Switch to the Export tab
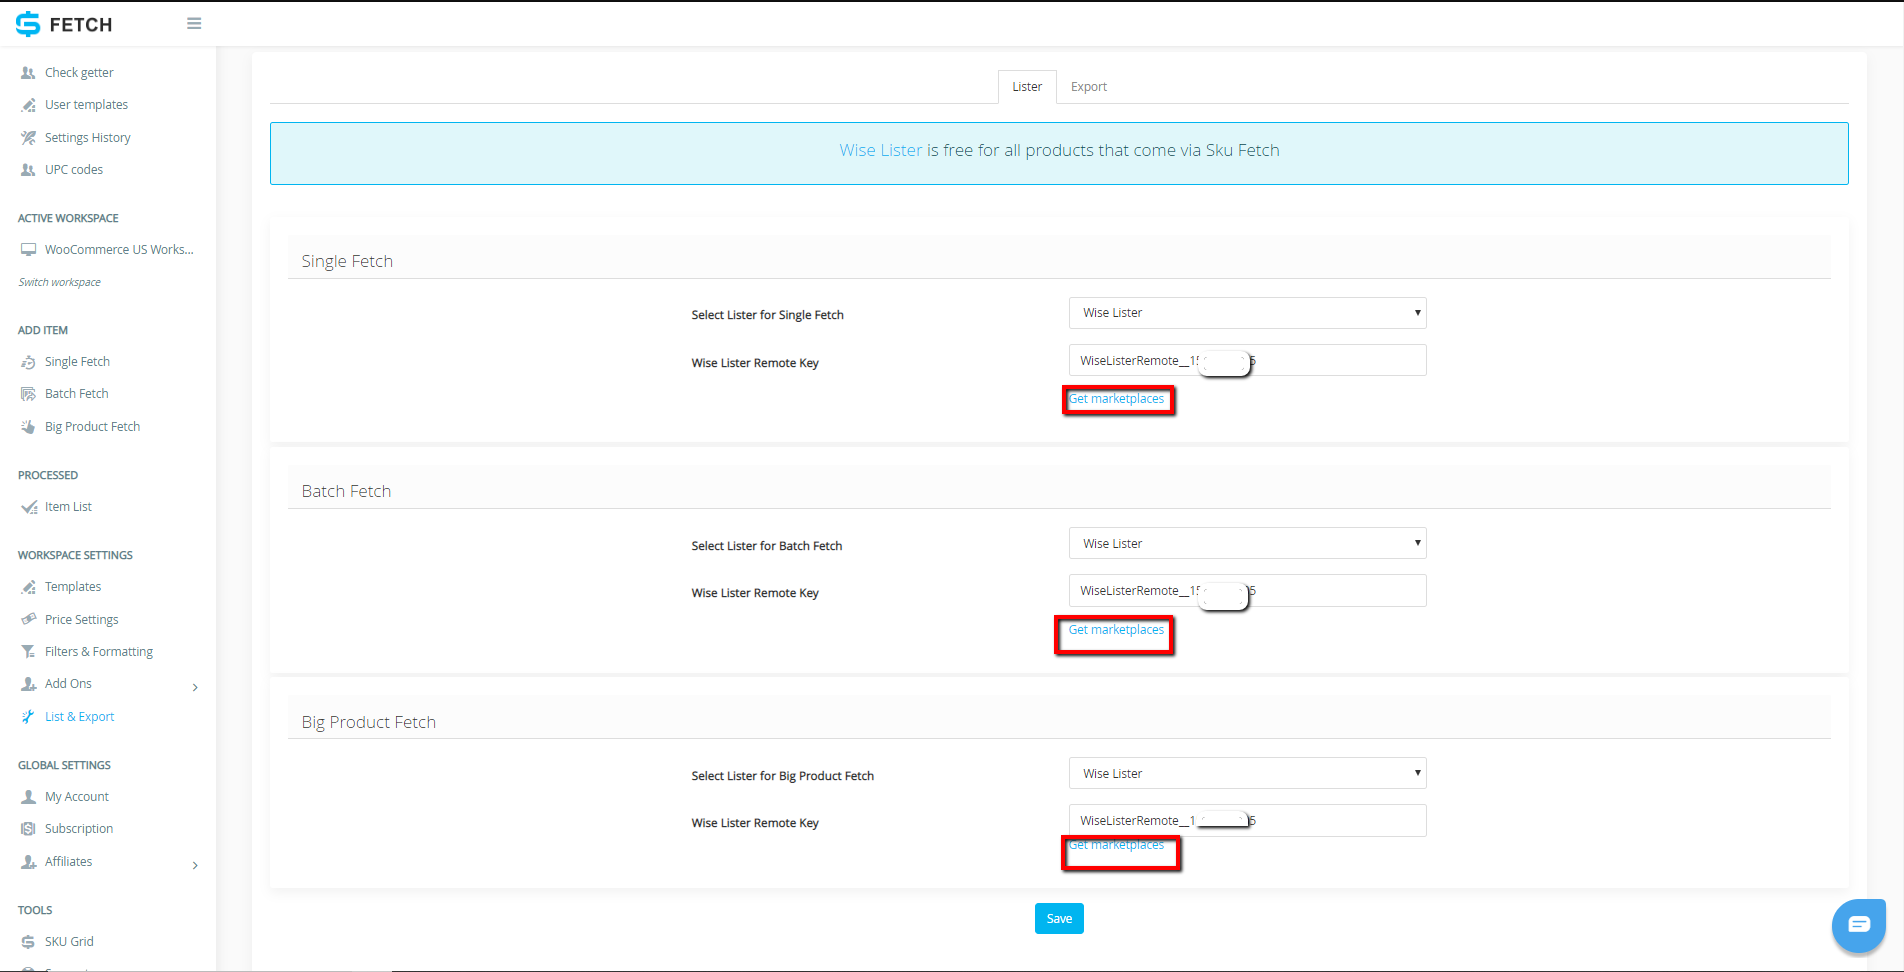 [x=1088, y=87]
